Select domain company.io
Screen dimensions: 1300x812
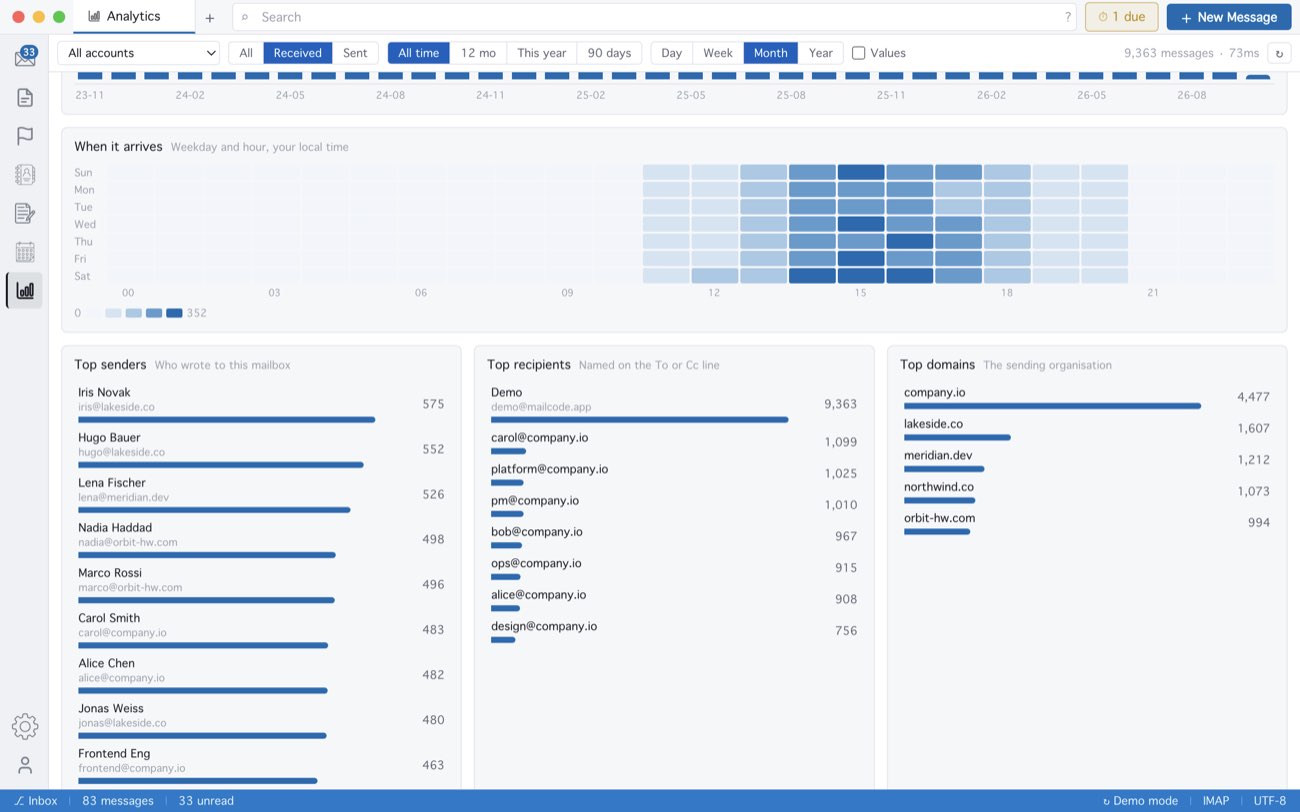1087,397
